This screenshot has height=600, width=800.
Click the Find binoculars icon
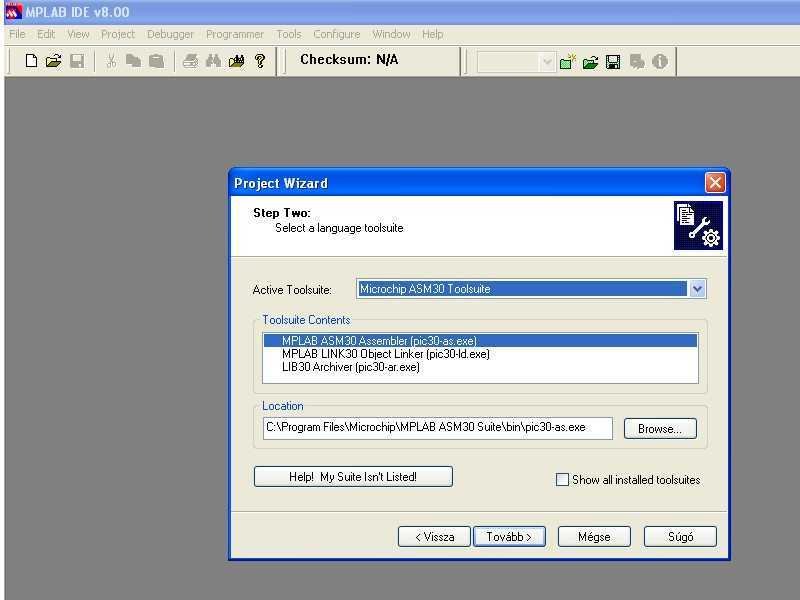[x=213, y=61]
